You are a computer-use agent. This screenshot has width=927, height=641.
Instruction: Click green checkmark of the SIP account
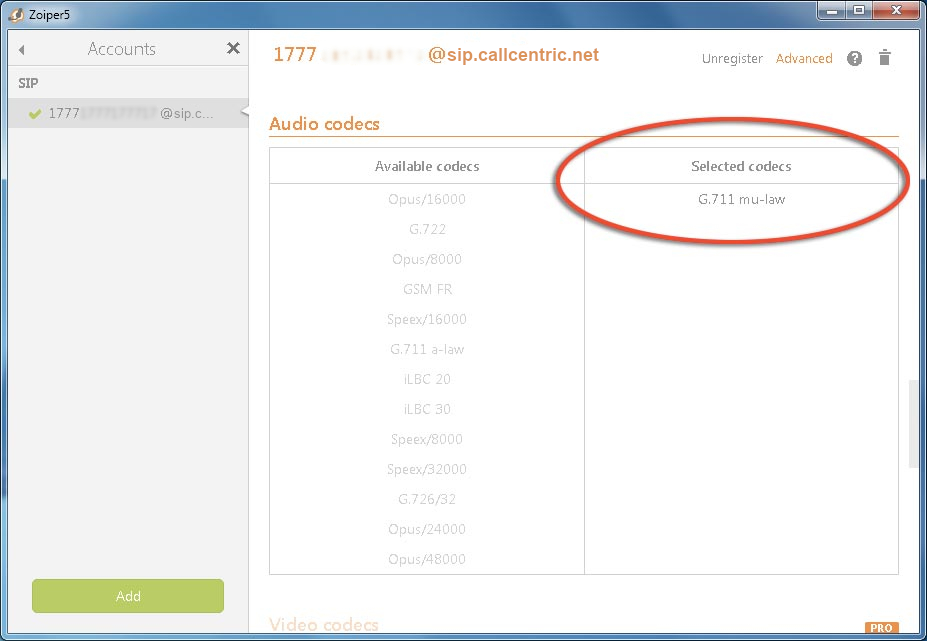click(x=35, y=114)
